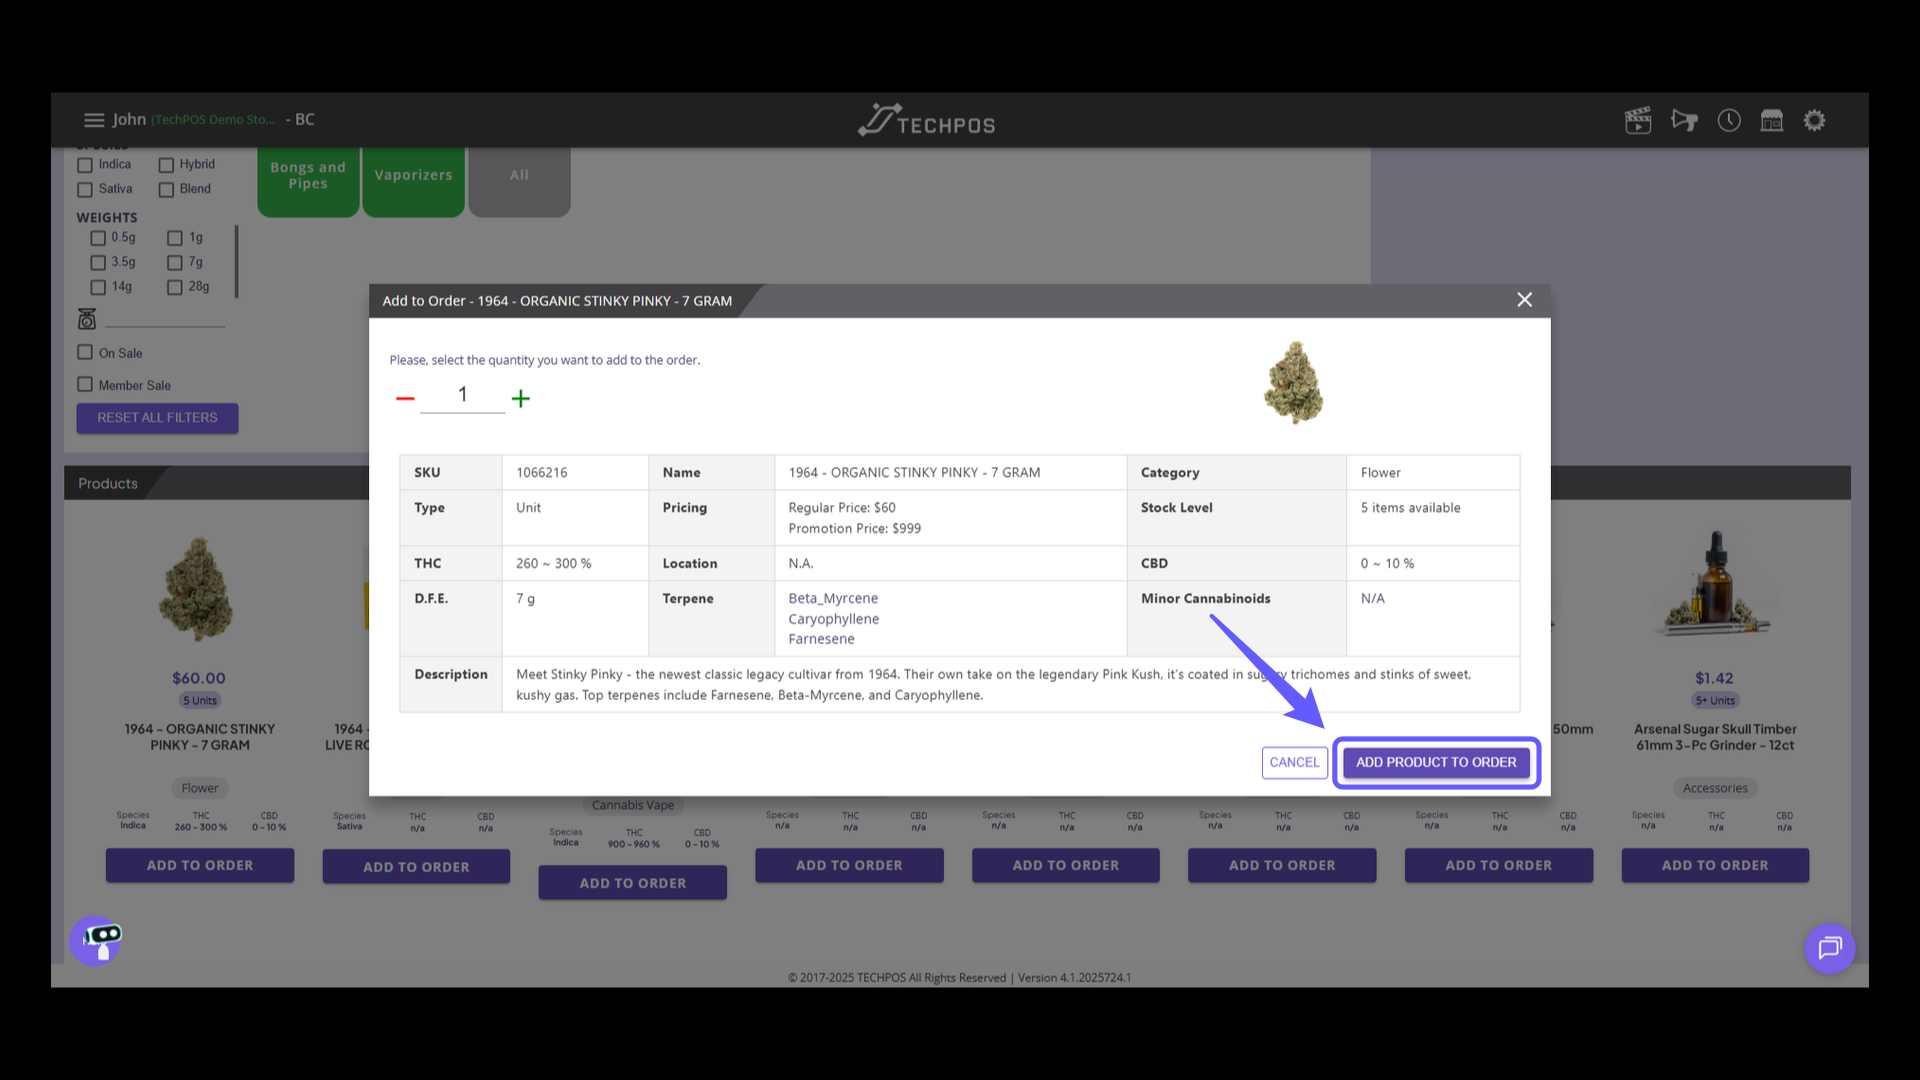
Task: Click the $60.00 price on Stinky Pinky
Action: click(x=199, y=678)
